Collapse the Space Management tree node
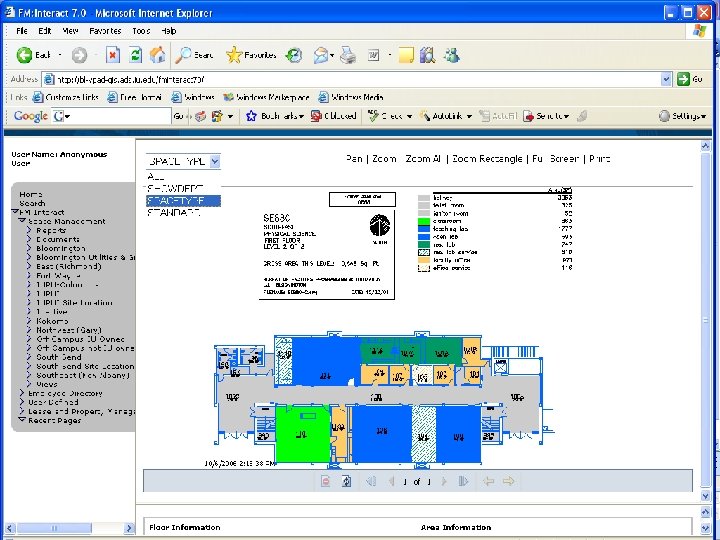The height and width of the screenshot is (540, 720). (22, 221)
